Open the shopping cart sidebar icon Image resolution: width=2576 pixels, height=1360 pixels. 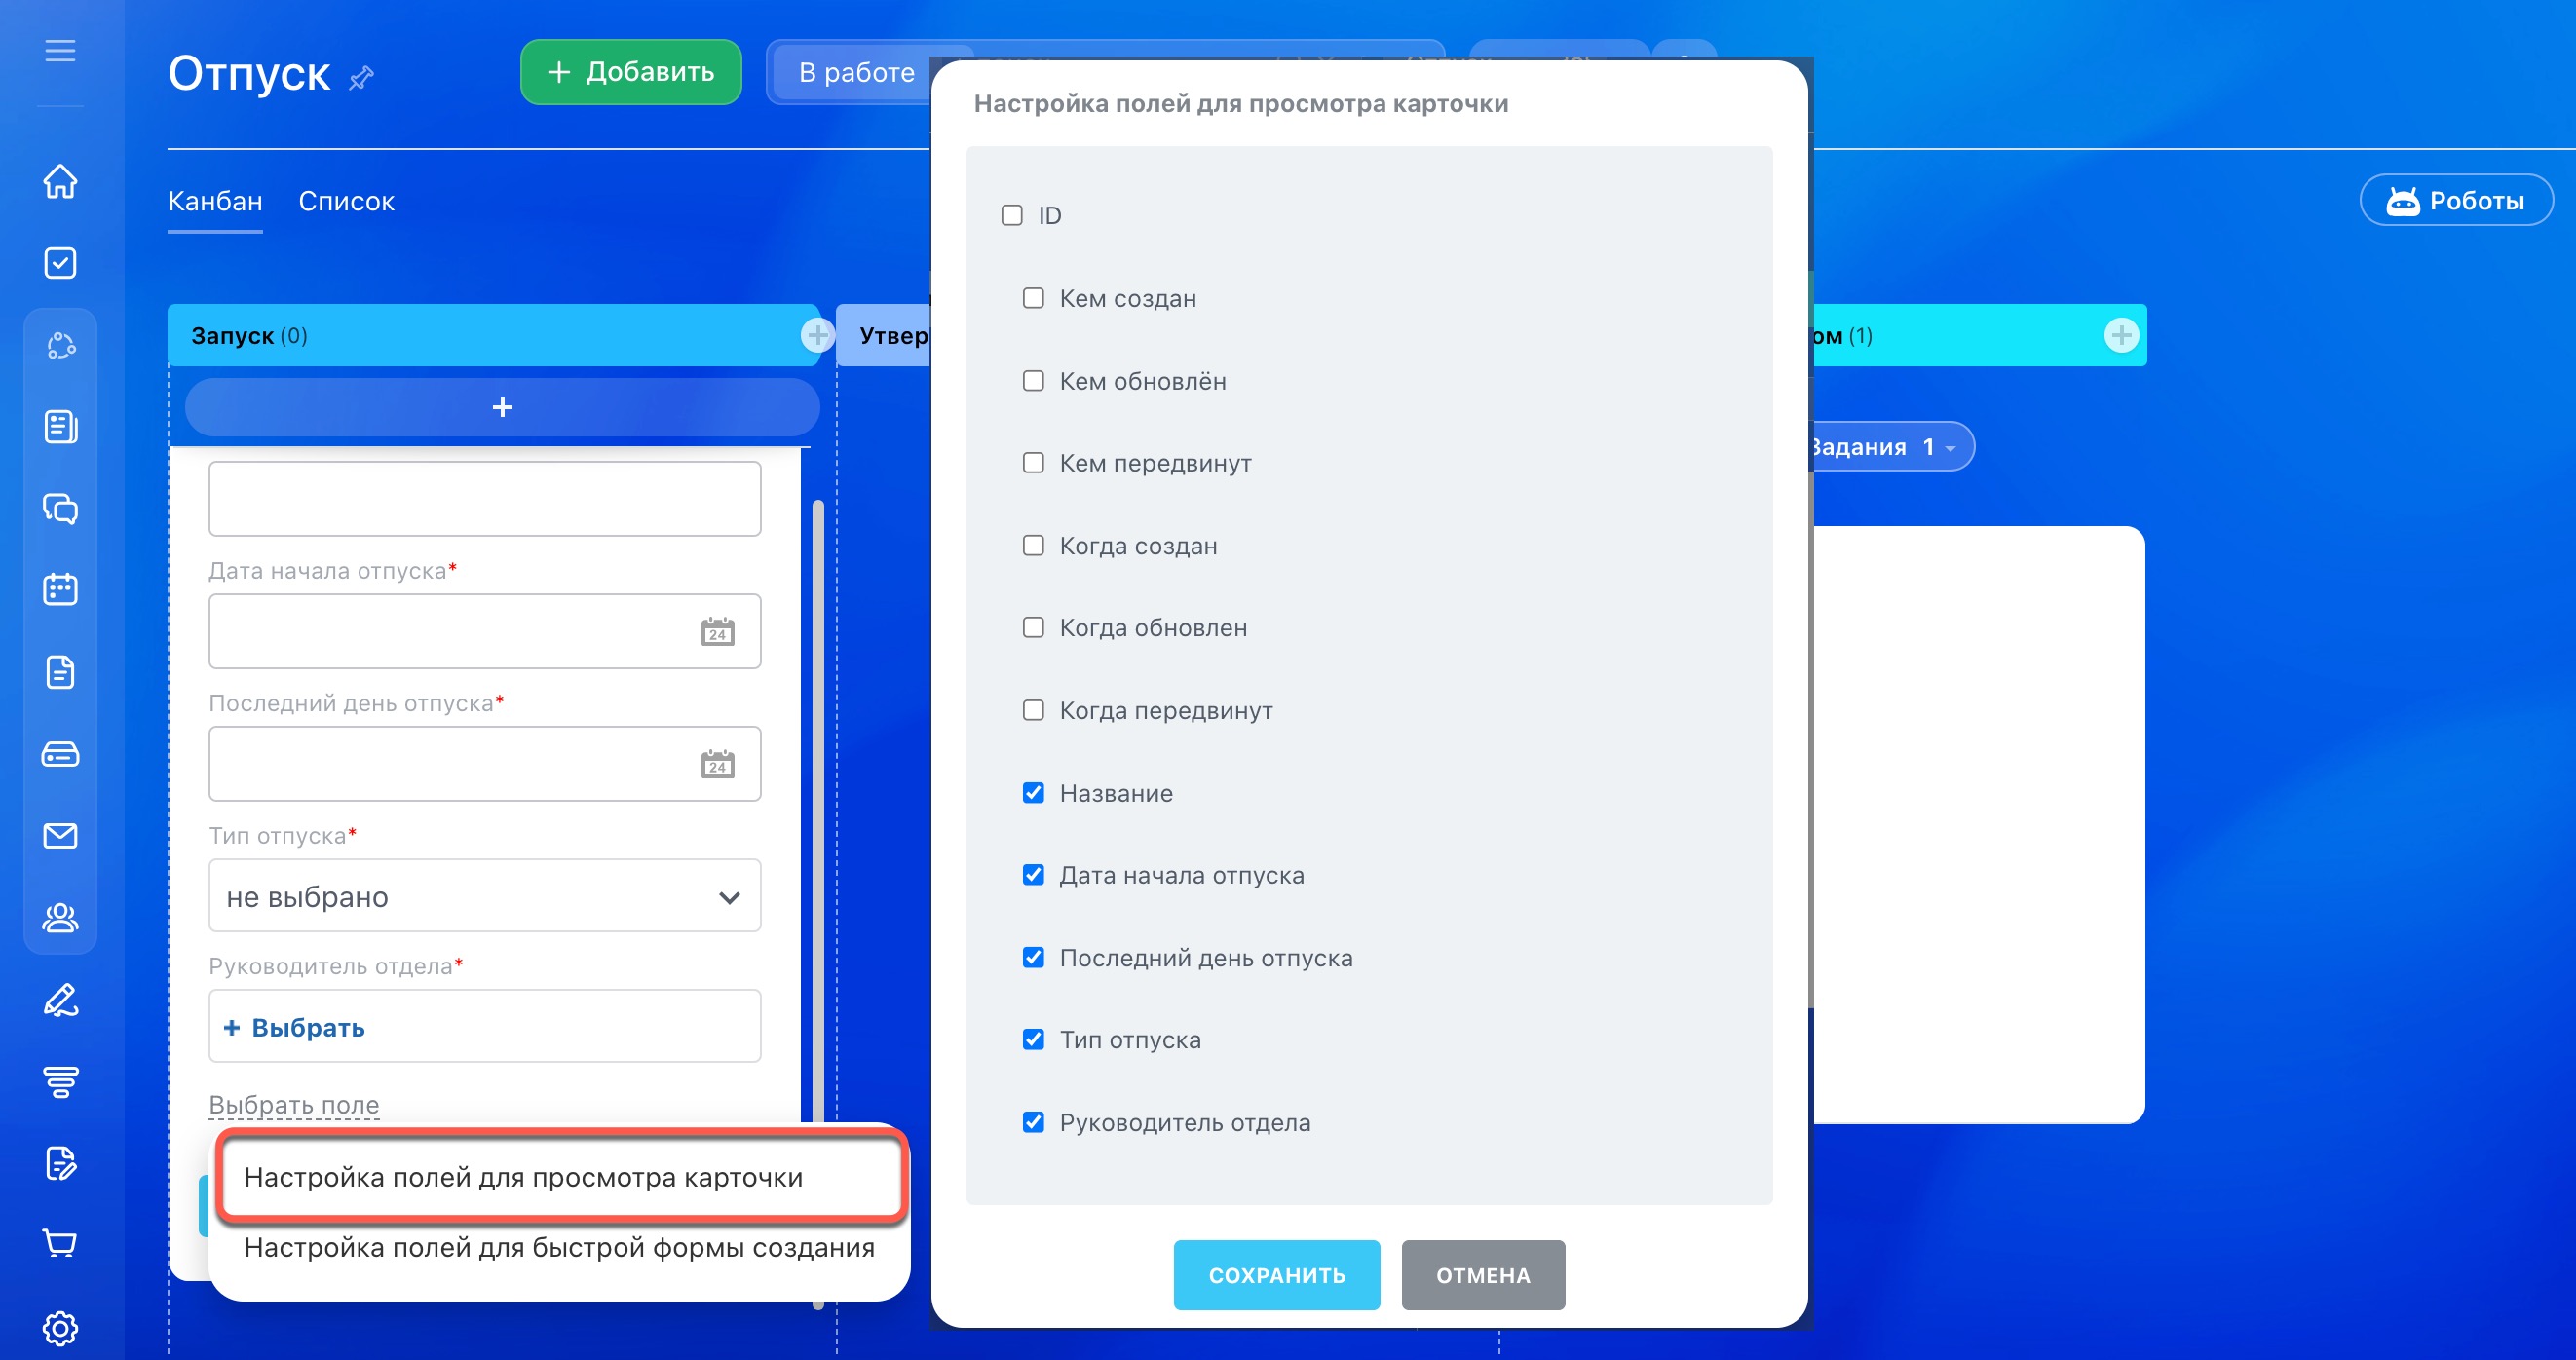point(60,1243)
